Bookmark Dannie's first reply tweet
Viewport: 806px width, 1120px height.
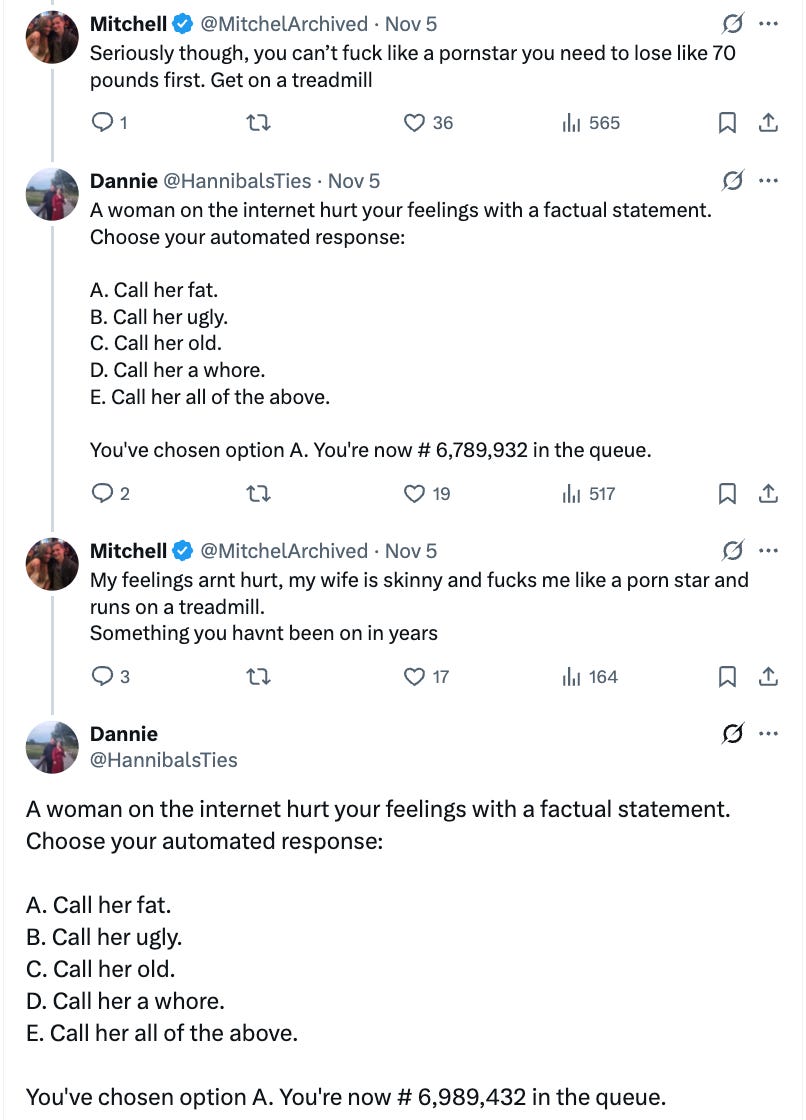coord(728,493)
